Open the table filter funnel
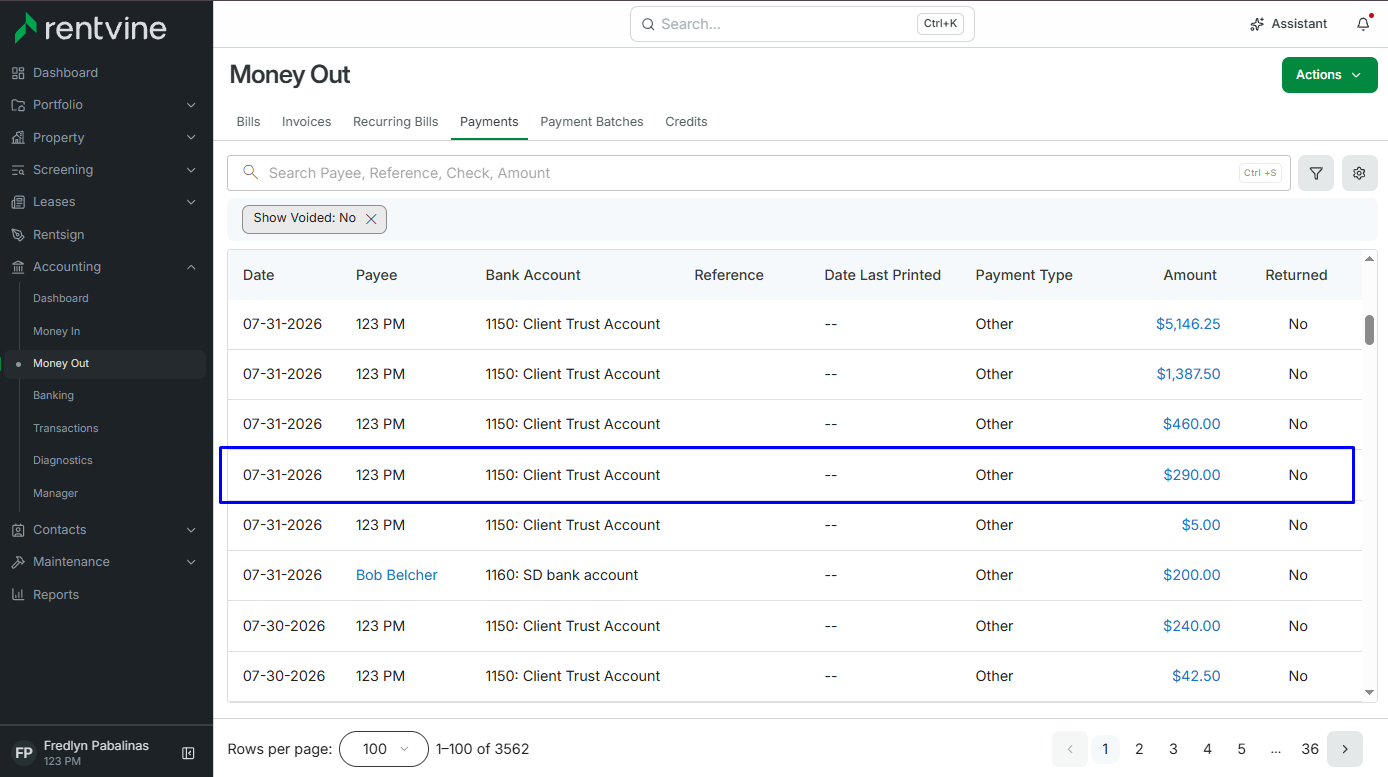Image resolution: width=1388 pixels, height=777 pixels. click(x=1316, y=173)
